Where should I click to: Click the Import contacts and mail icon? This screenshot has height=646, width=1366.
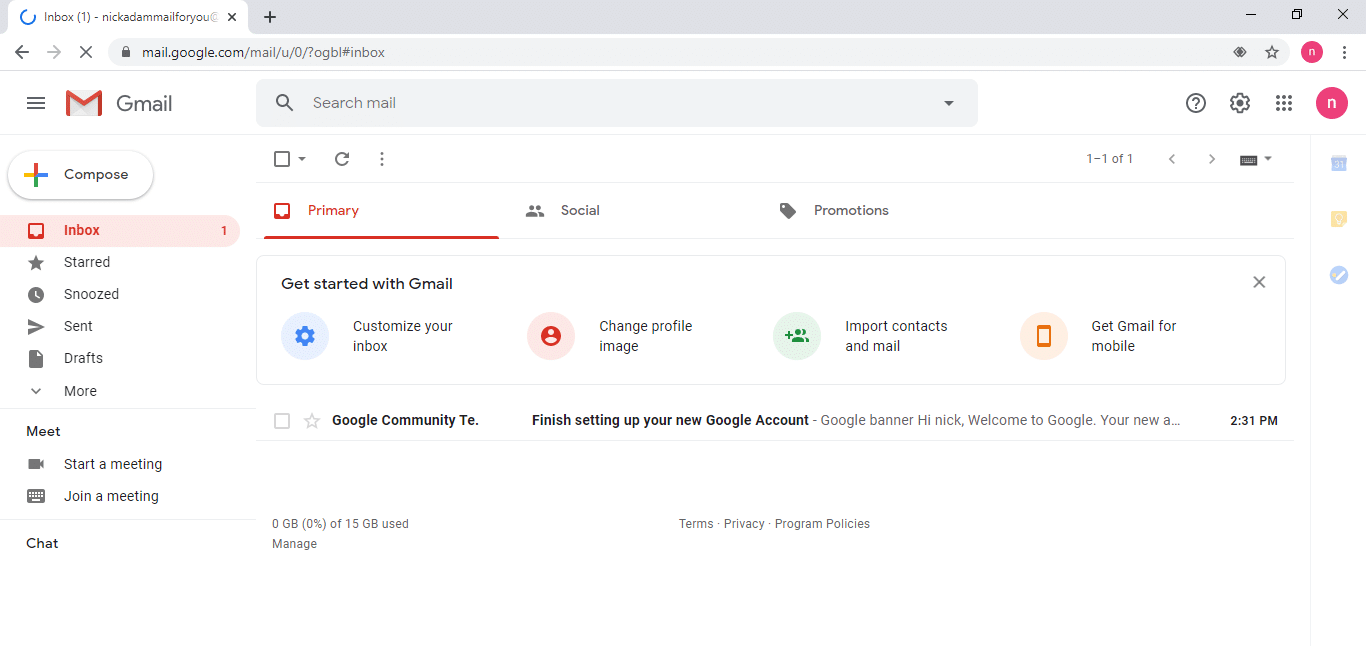pos(797,336)
